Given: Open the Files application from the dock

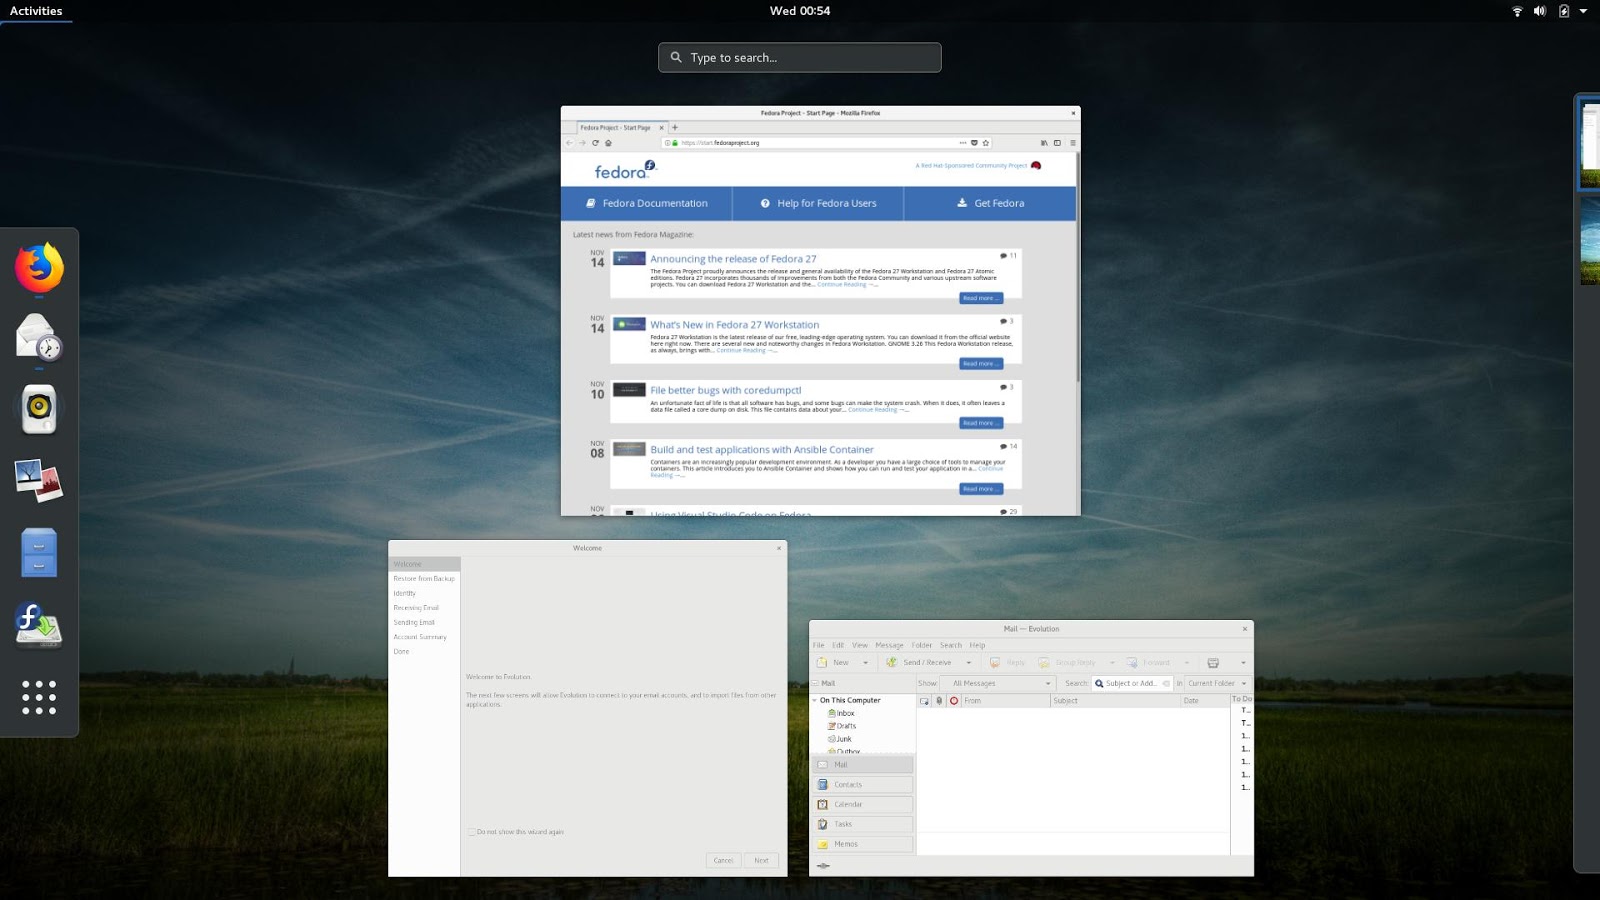Looking at the screenshot, I should [38, 551].
